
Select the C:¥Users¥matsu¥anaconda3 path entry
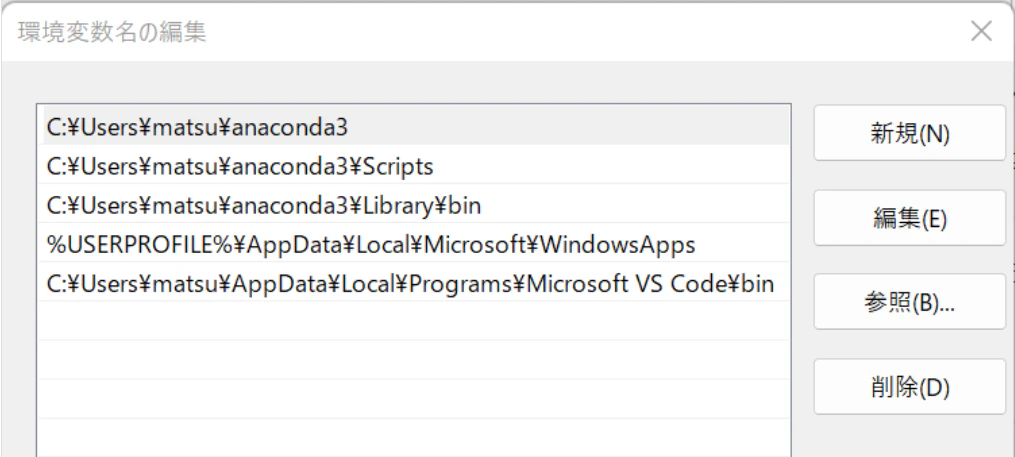413,127
